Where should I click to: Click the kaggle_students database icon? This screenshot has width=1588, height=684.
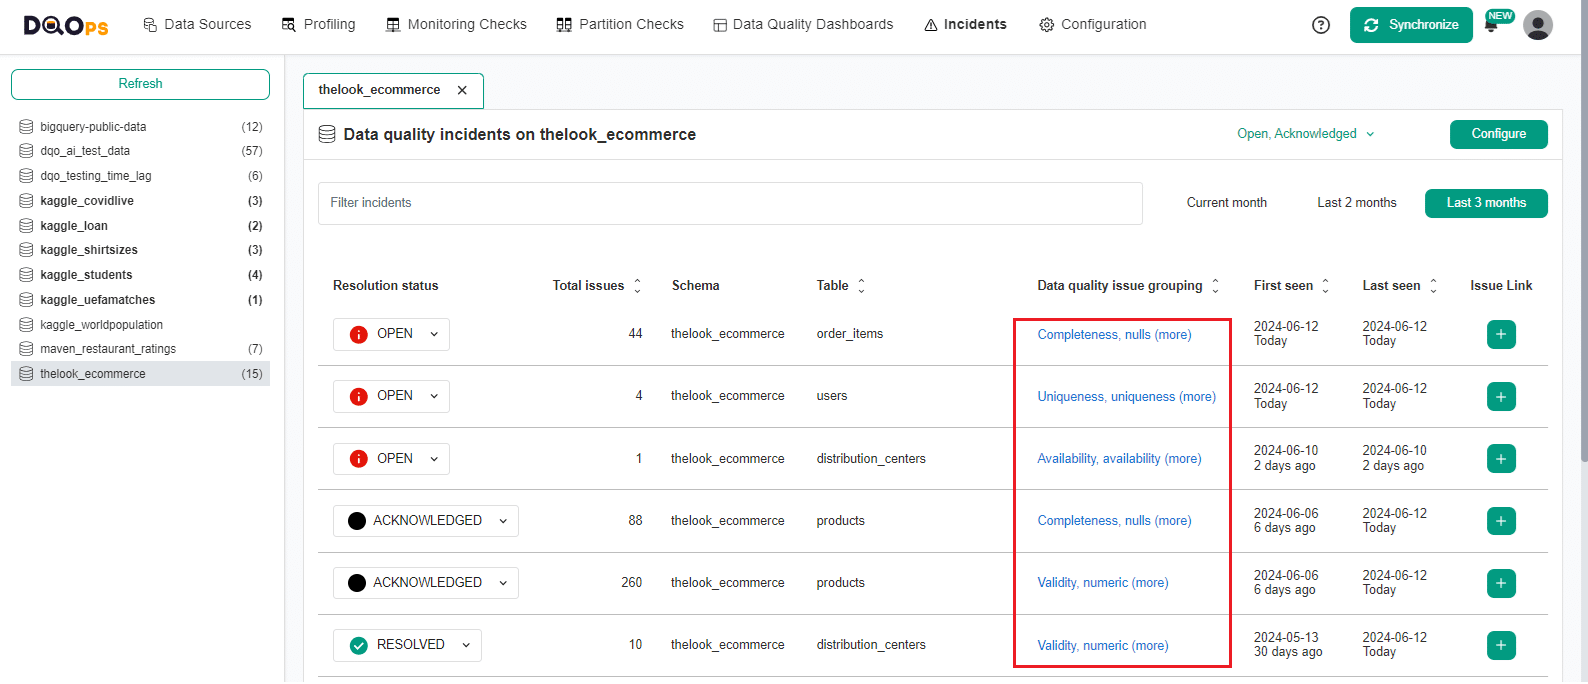[26, 275]
